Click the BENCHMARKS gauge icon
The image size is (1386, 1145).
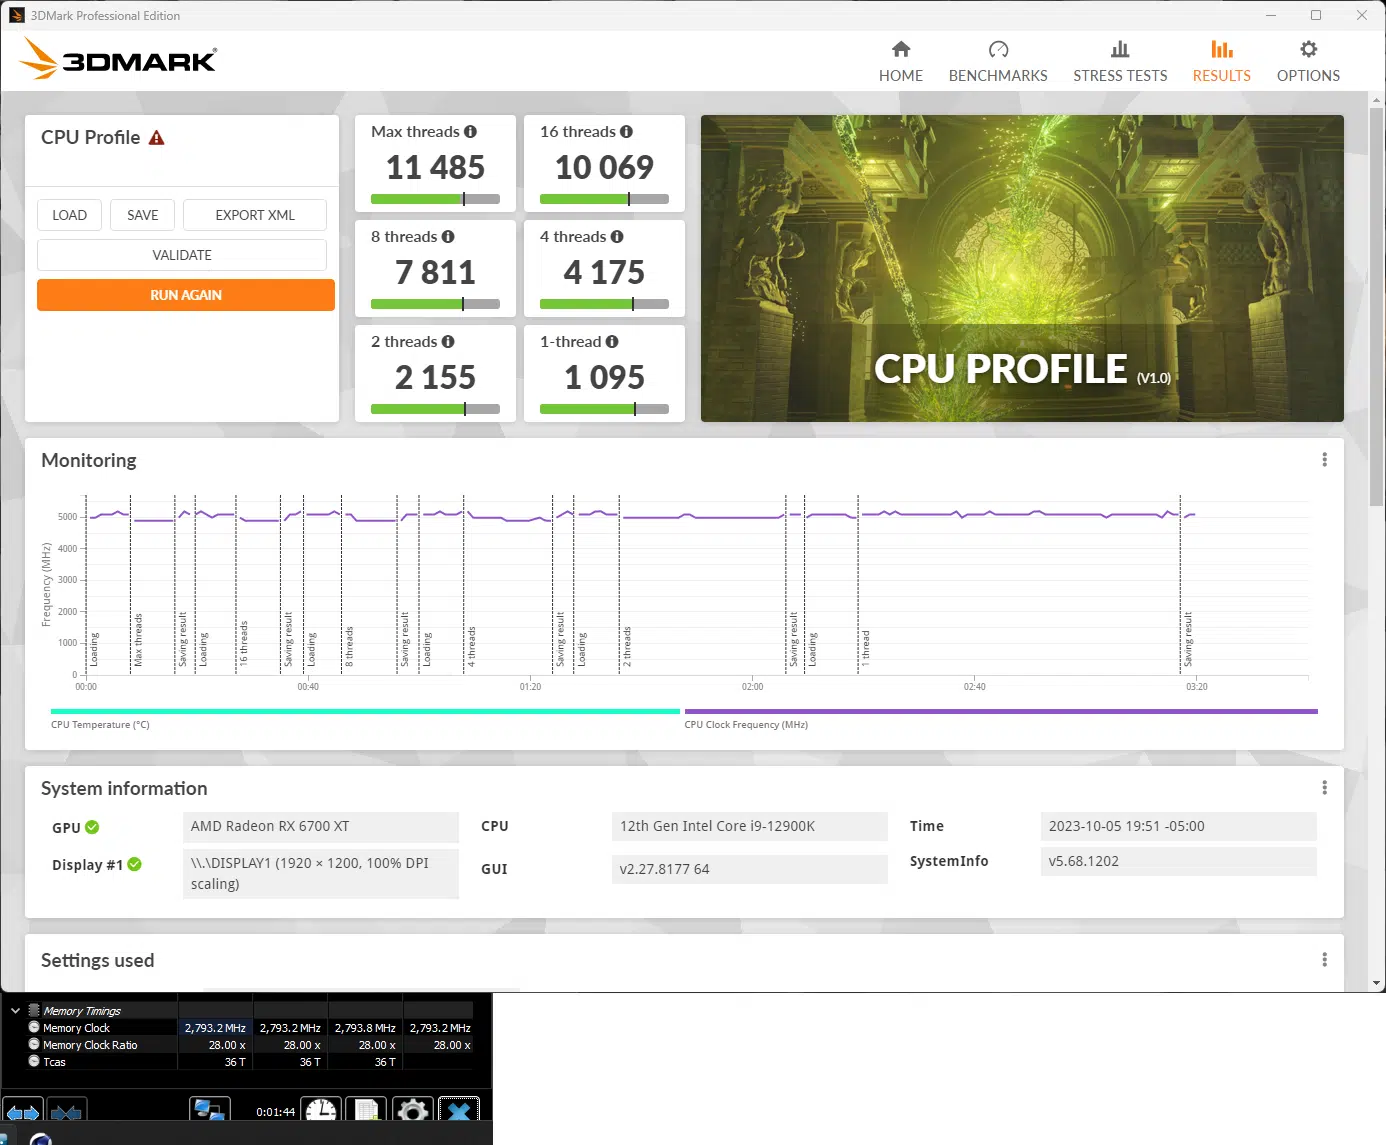(x=998, y=49)
